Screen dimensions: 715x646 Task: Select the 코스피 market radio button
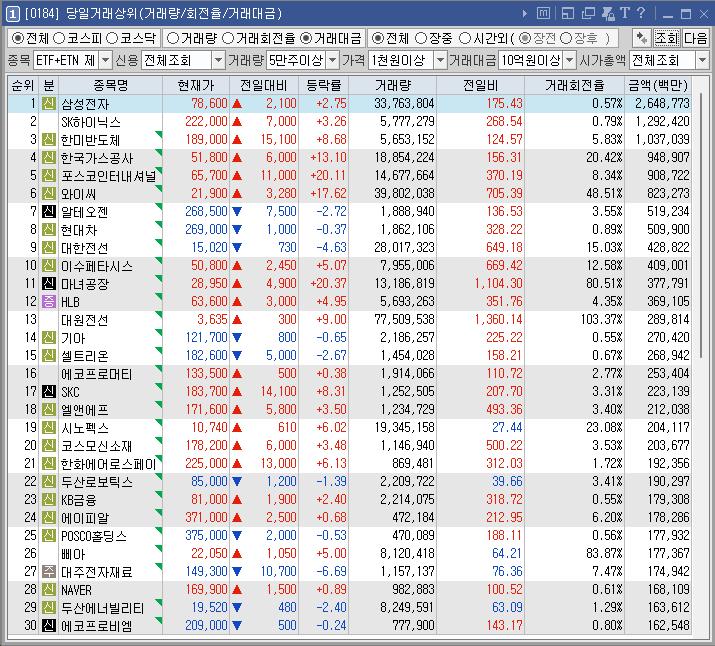59,38
